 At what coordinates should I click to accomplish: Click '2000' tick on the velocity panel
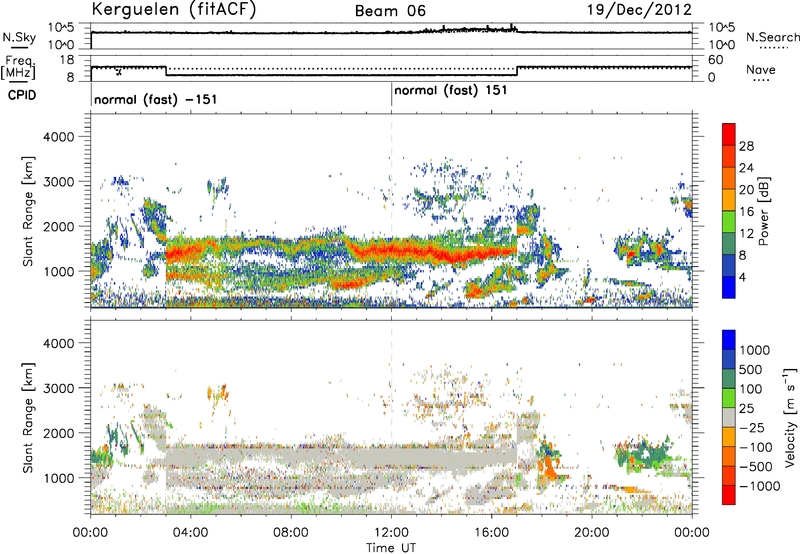58,433
